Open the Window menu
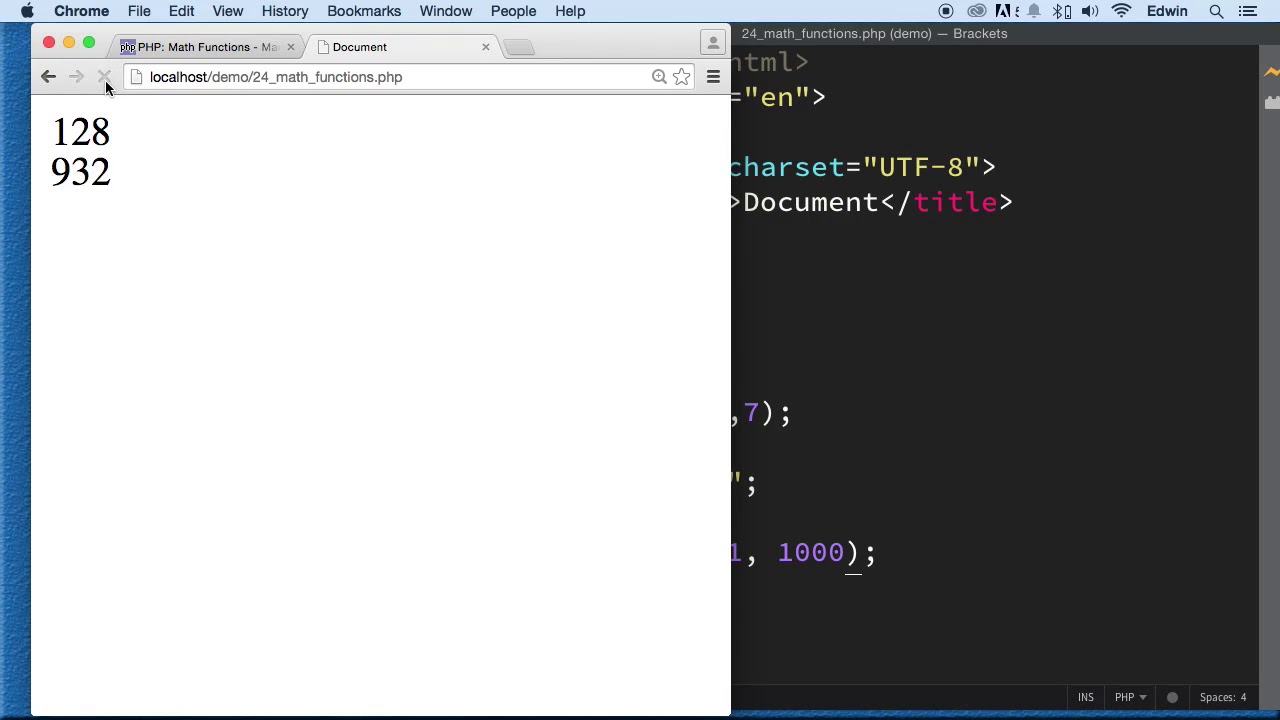Viewport: 1280px width, 720px height. click(x=446, y=11)
